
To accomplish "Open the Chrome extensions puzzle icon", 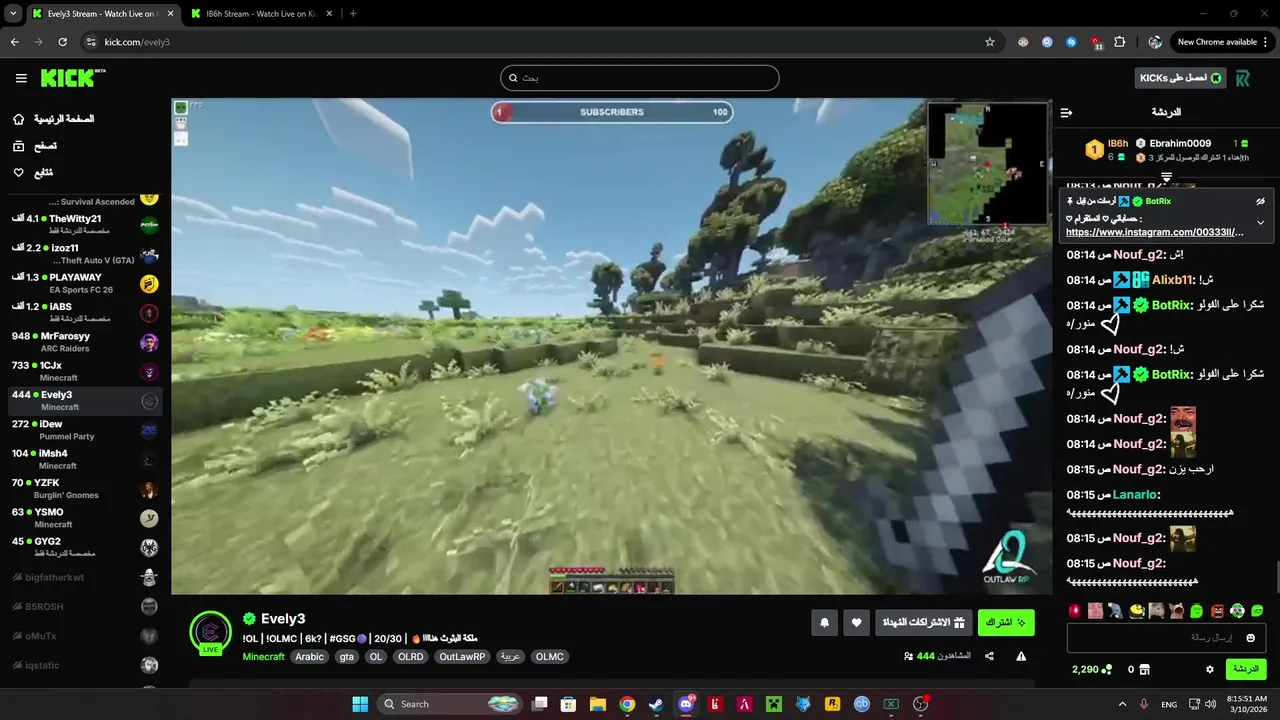I will click(1119, 42).
